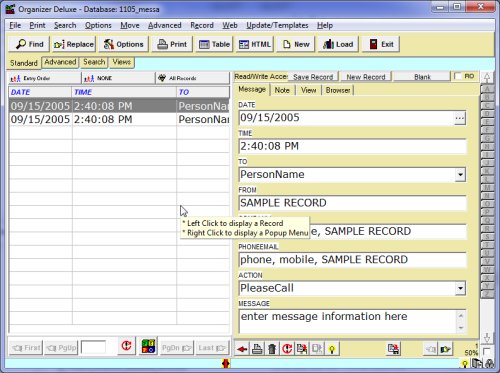
Task: Toggle the checkbox below the 50% indicator
Action: [486, 351]
